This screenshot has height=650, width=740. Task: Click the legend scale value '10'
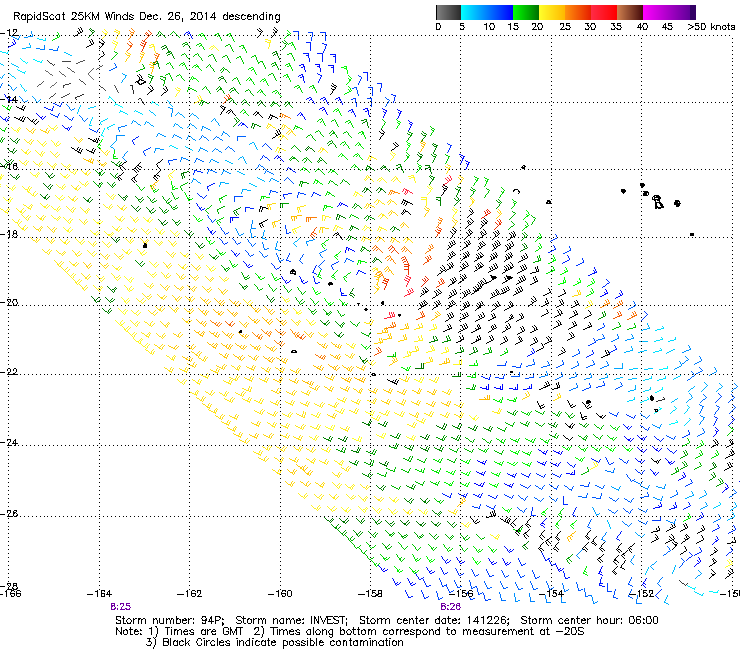tap(489, 27)
